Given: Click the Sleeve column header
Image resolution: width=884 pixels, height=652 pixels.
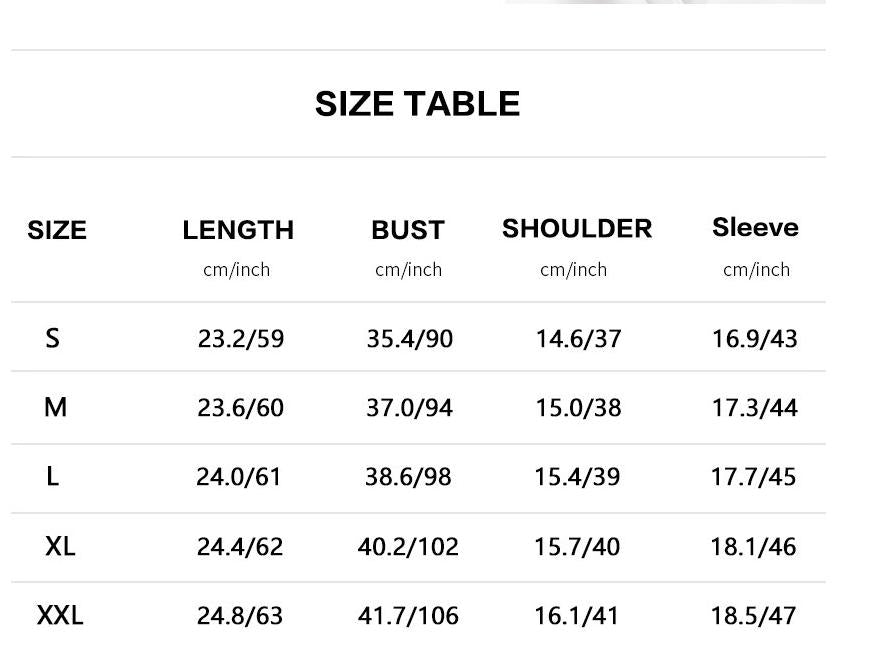Looking at the screenshot, I should click(x=755, y=227).
